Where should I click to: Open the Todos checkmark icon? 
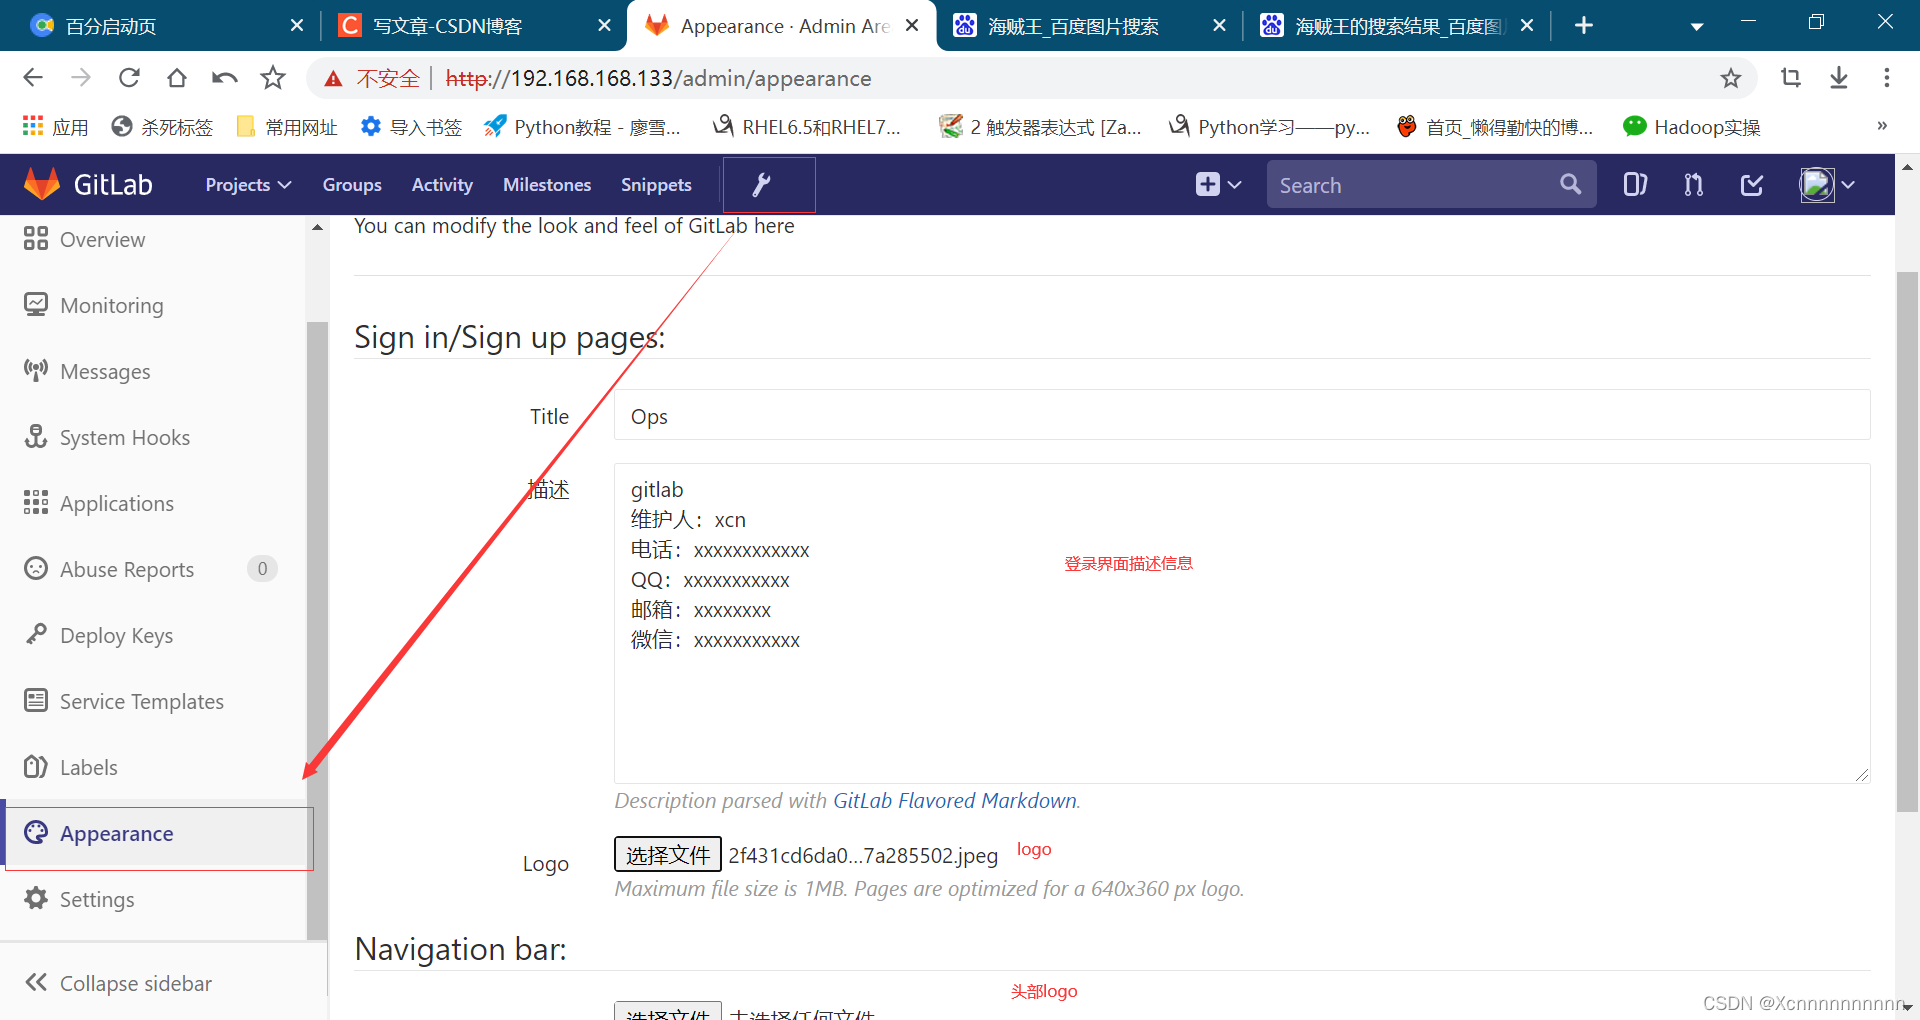[x=1752, y=185]
